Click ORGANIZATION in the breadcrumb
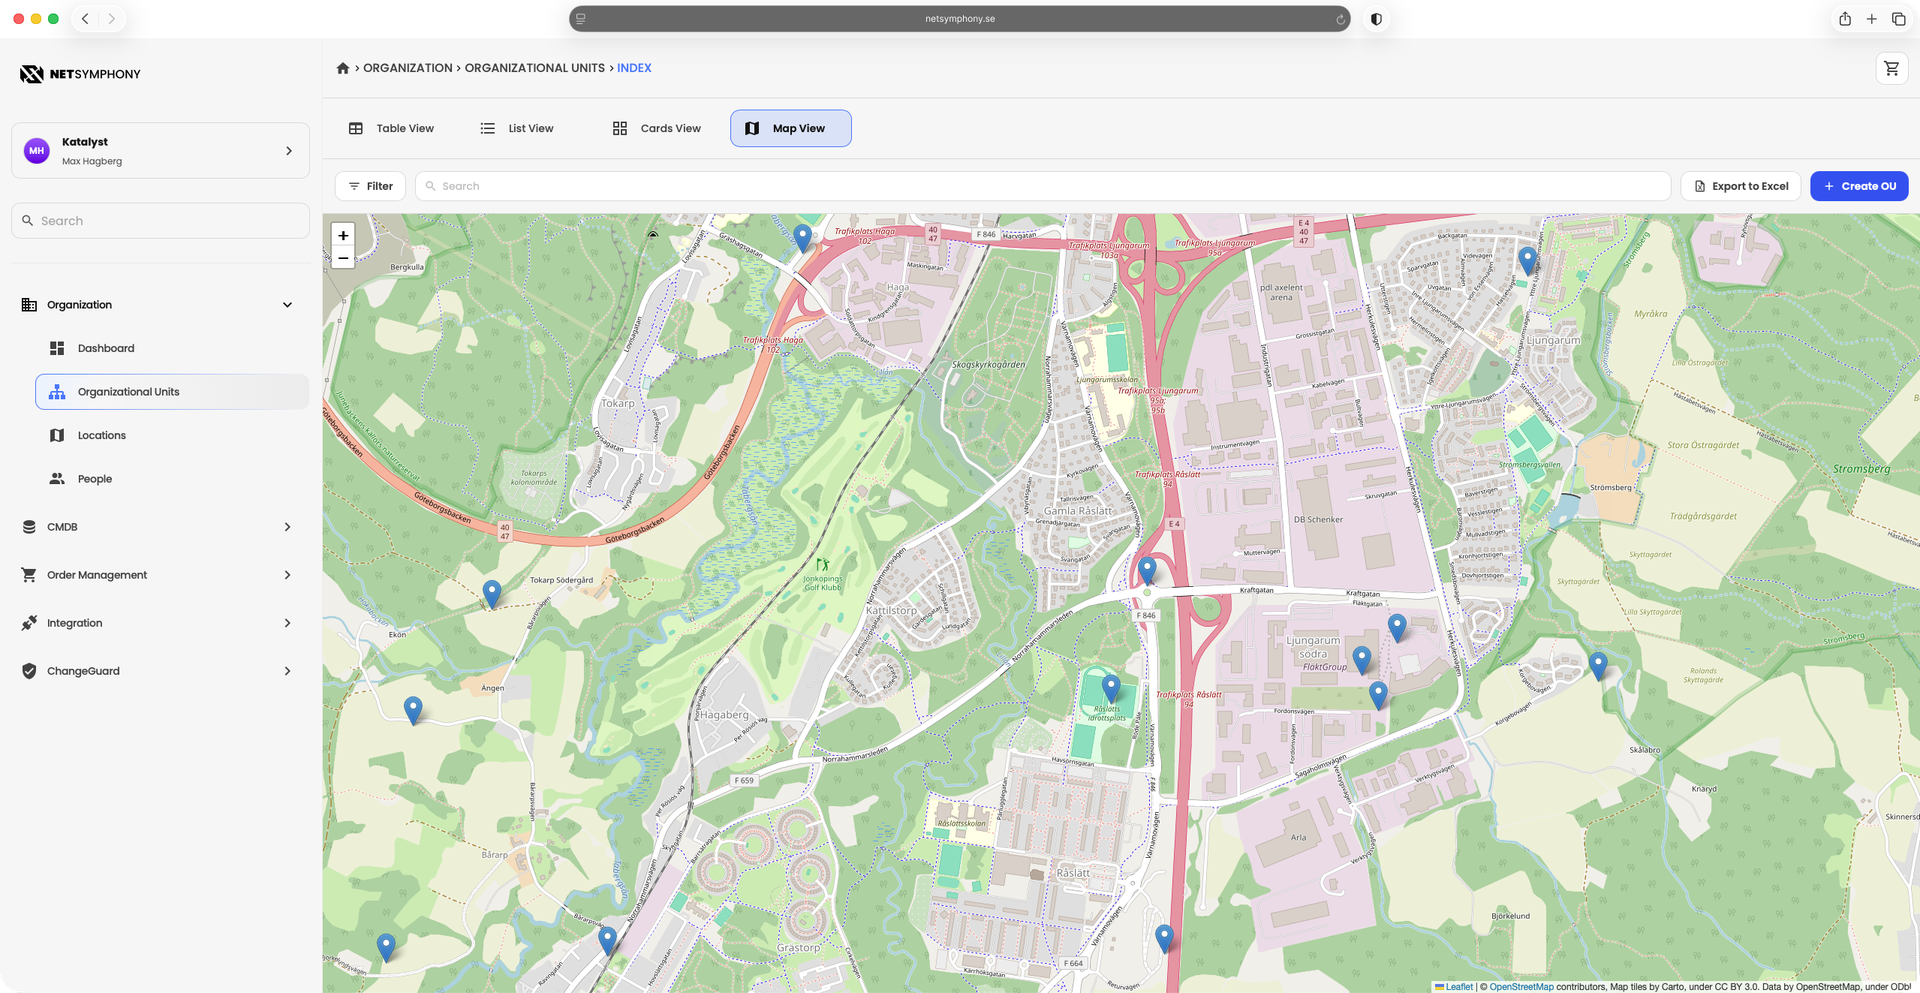The image size is (1920, 993). (x=408, y=68)
